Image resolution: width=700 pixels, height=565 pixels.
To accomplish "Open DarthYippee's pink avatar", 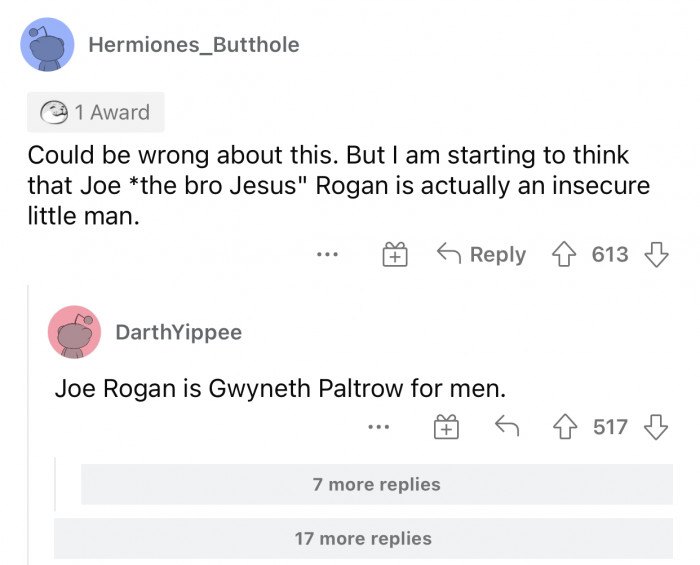I will tap(74, 332).
